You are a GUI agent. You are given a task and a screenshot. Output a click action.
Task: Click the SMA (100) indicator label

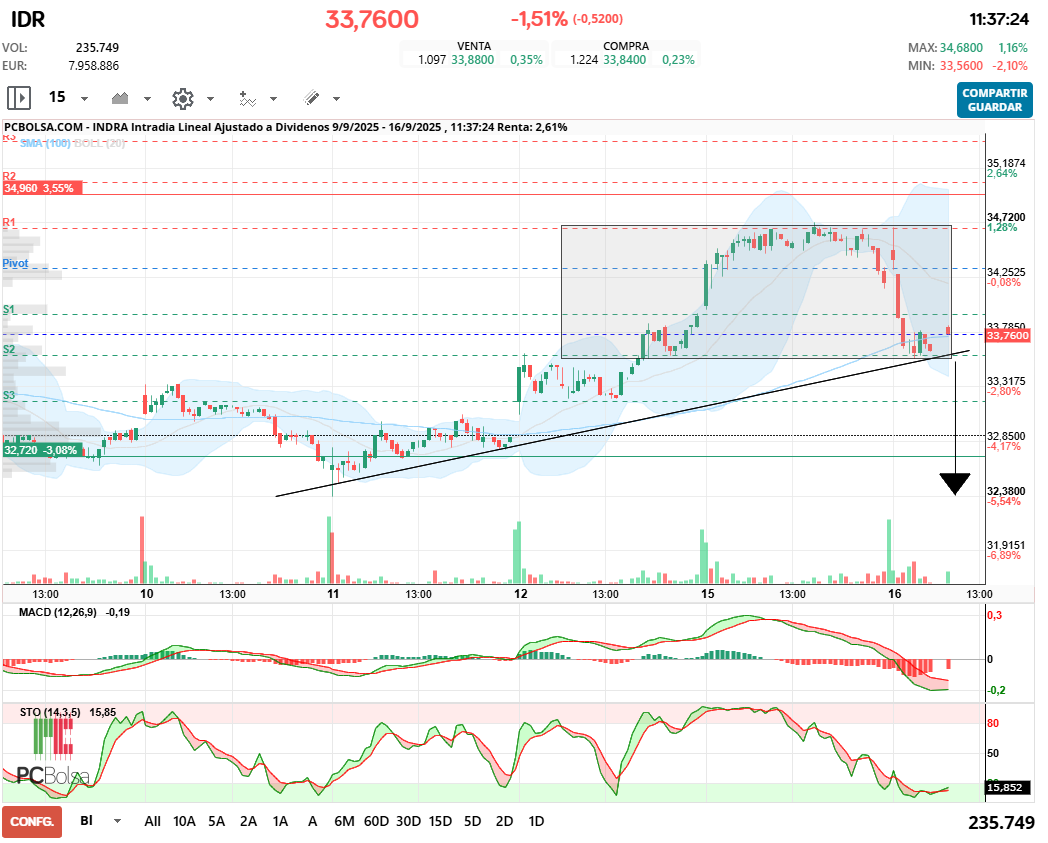point(45,143)
